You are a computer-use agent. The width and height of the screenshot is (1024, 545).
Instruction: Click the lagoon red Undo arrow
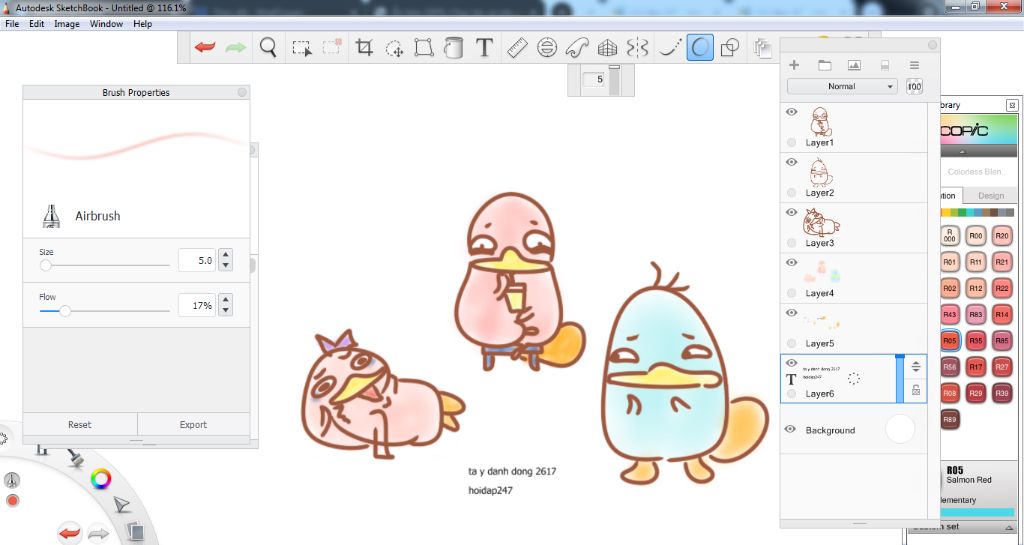pos(69,534)
